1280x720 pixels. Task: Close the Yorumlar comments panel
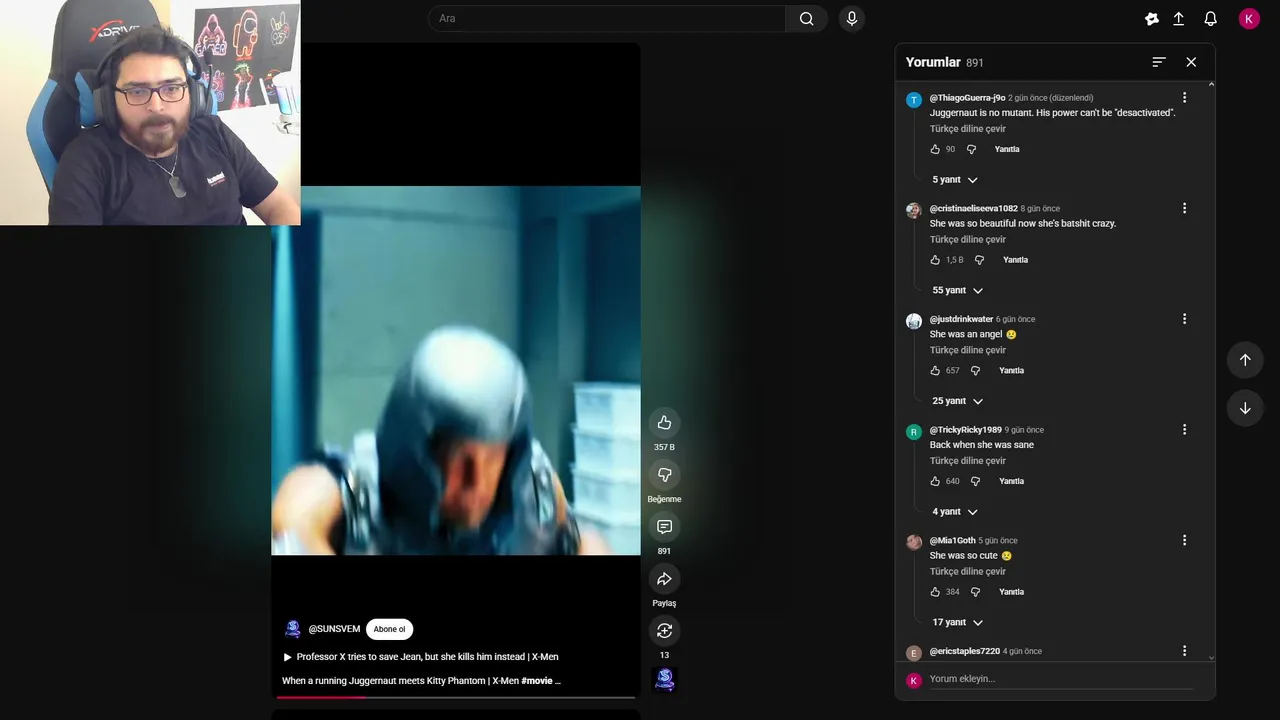point(1191,62)
